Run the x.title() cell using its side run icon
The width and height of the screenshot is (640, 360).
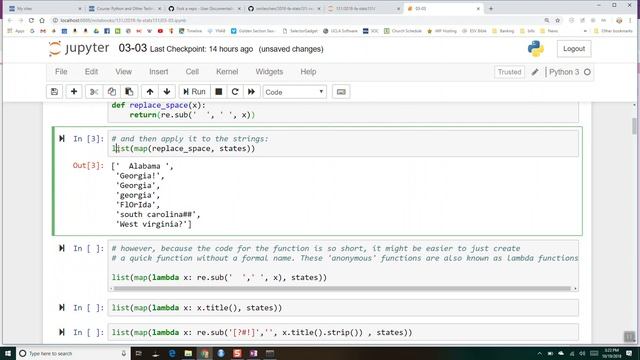(62, 307)
